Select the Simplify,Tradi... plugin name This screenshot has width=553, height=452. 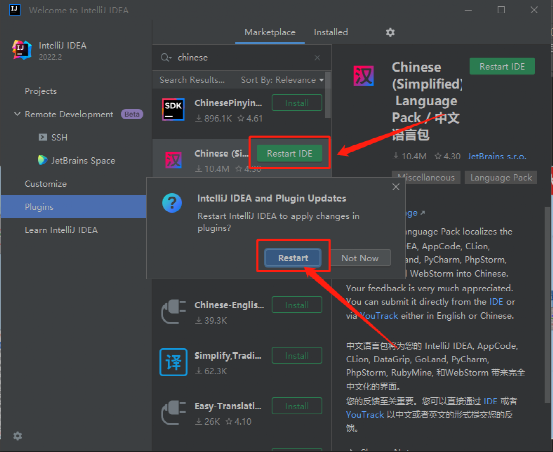tap(228, 356)
